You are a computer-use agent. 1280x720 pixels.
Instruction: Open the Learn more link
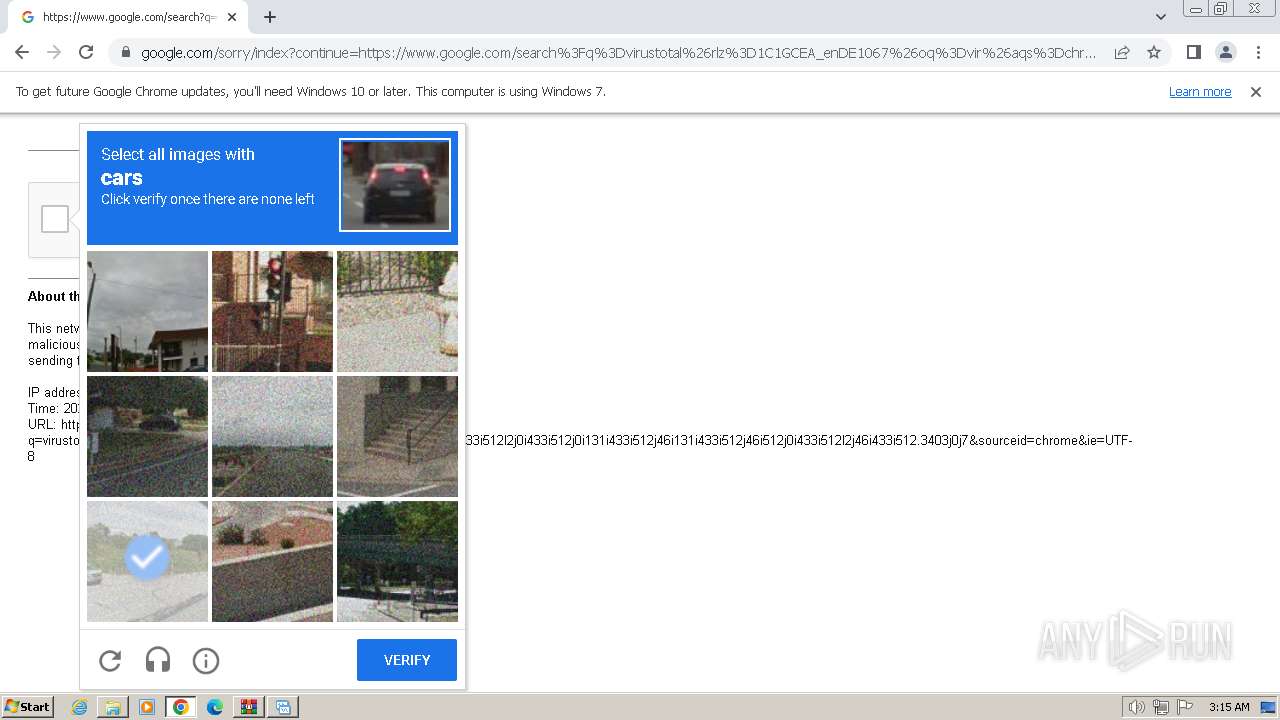1200,92
